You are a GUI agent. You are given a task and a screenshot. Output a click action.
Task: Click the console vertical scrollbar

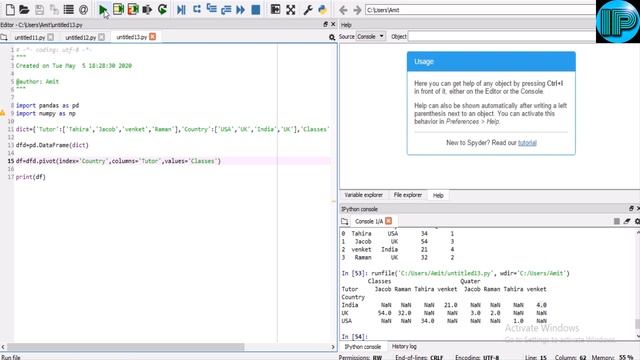point(637,324)
